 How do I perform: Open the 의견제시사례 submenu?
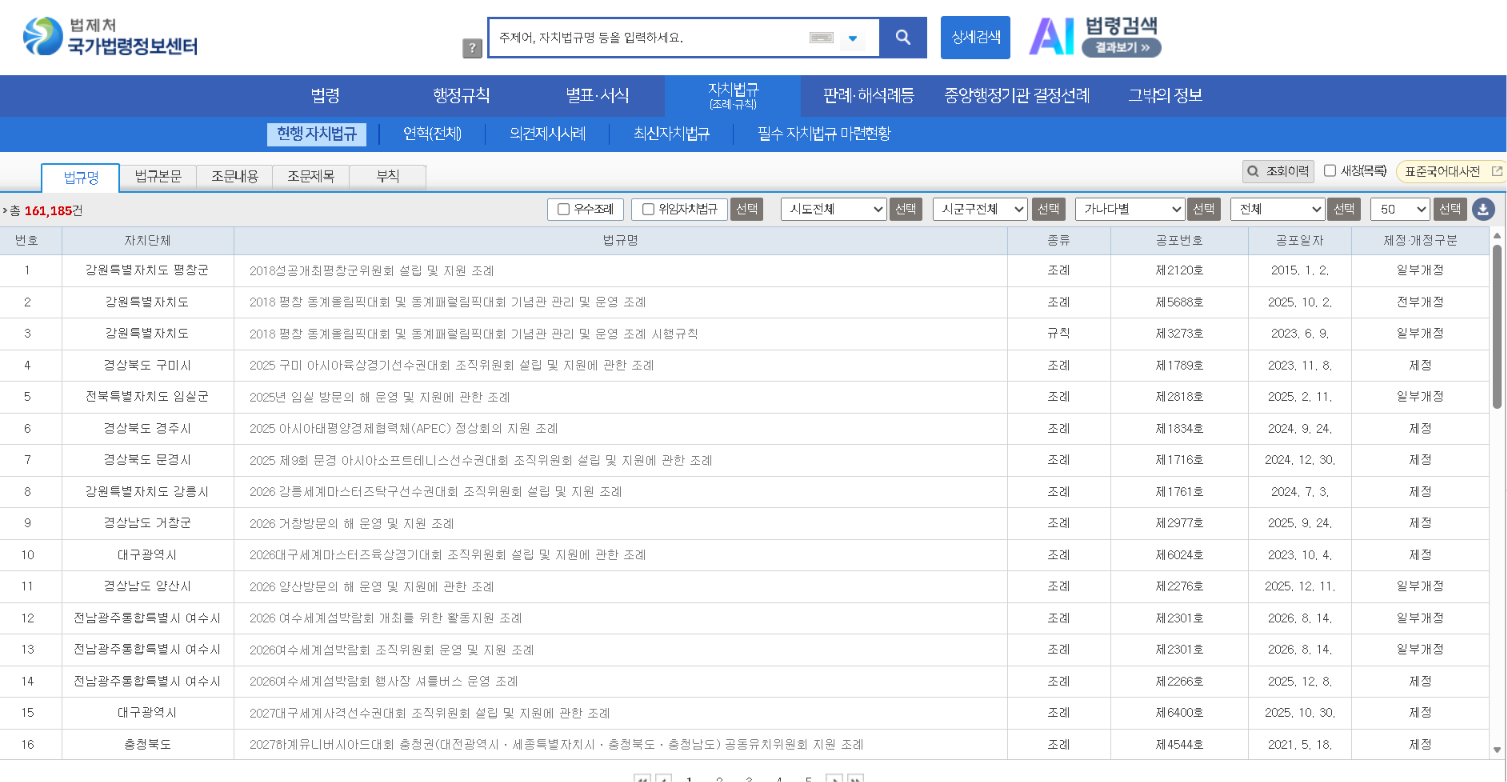click(x=547, y=134)
